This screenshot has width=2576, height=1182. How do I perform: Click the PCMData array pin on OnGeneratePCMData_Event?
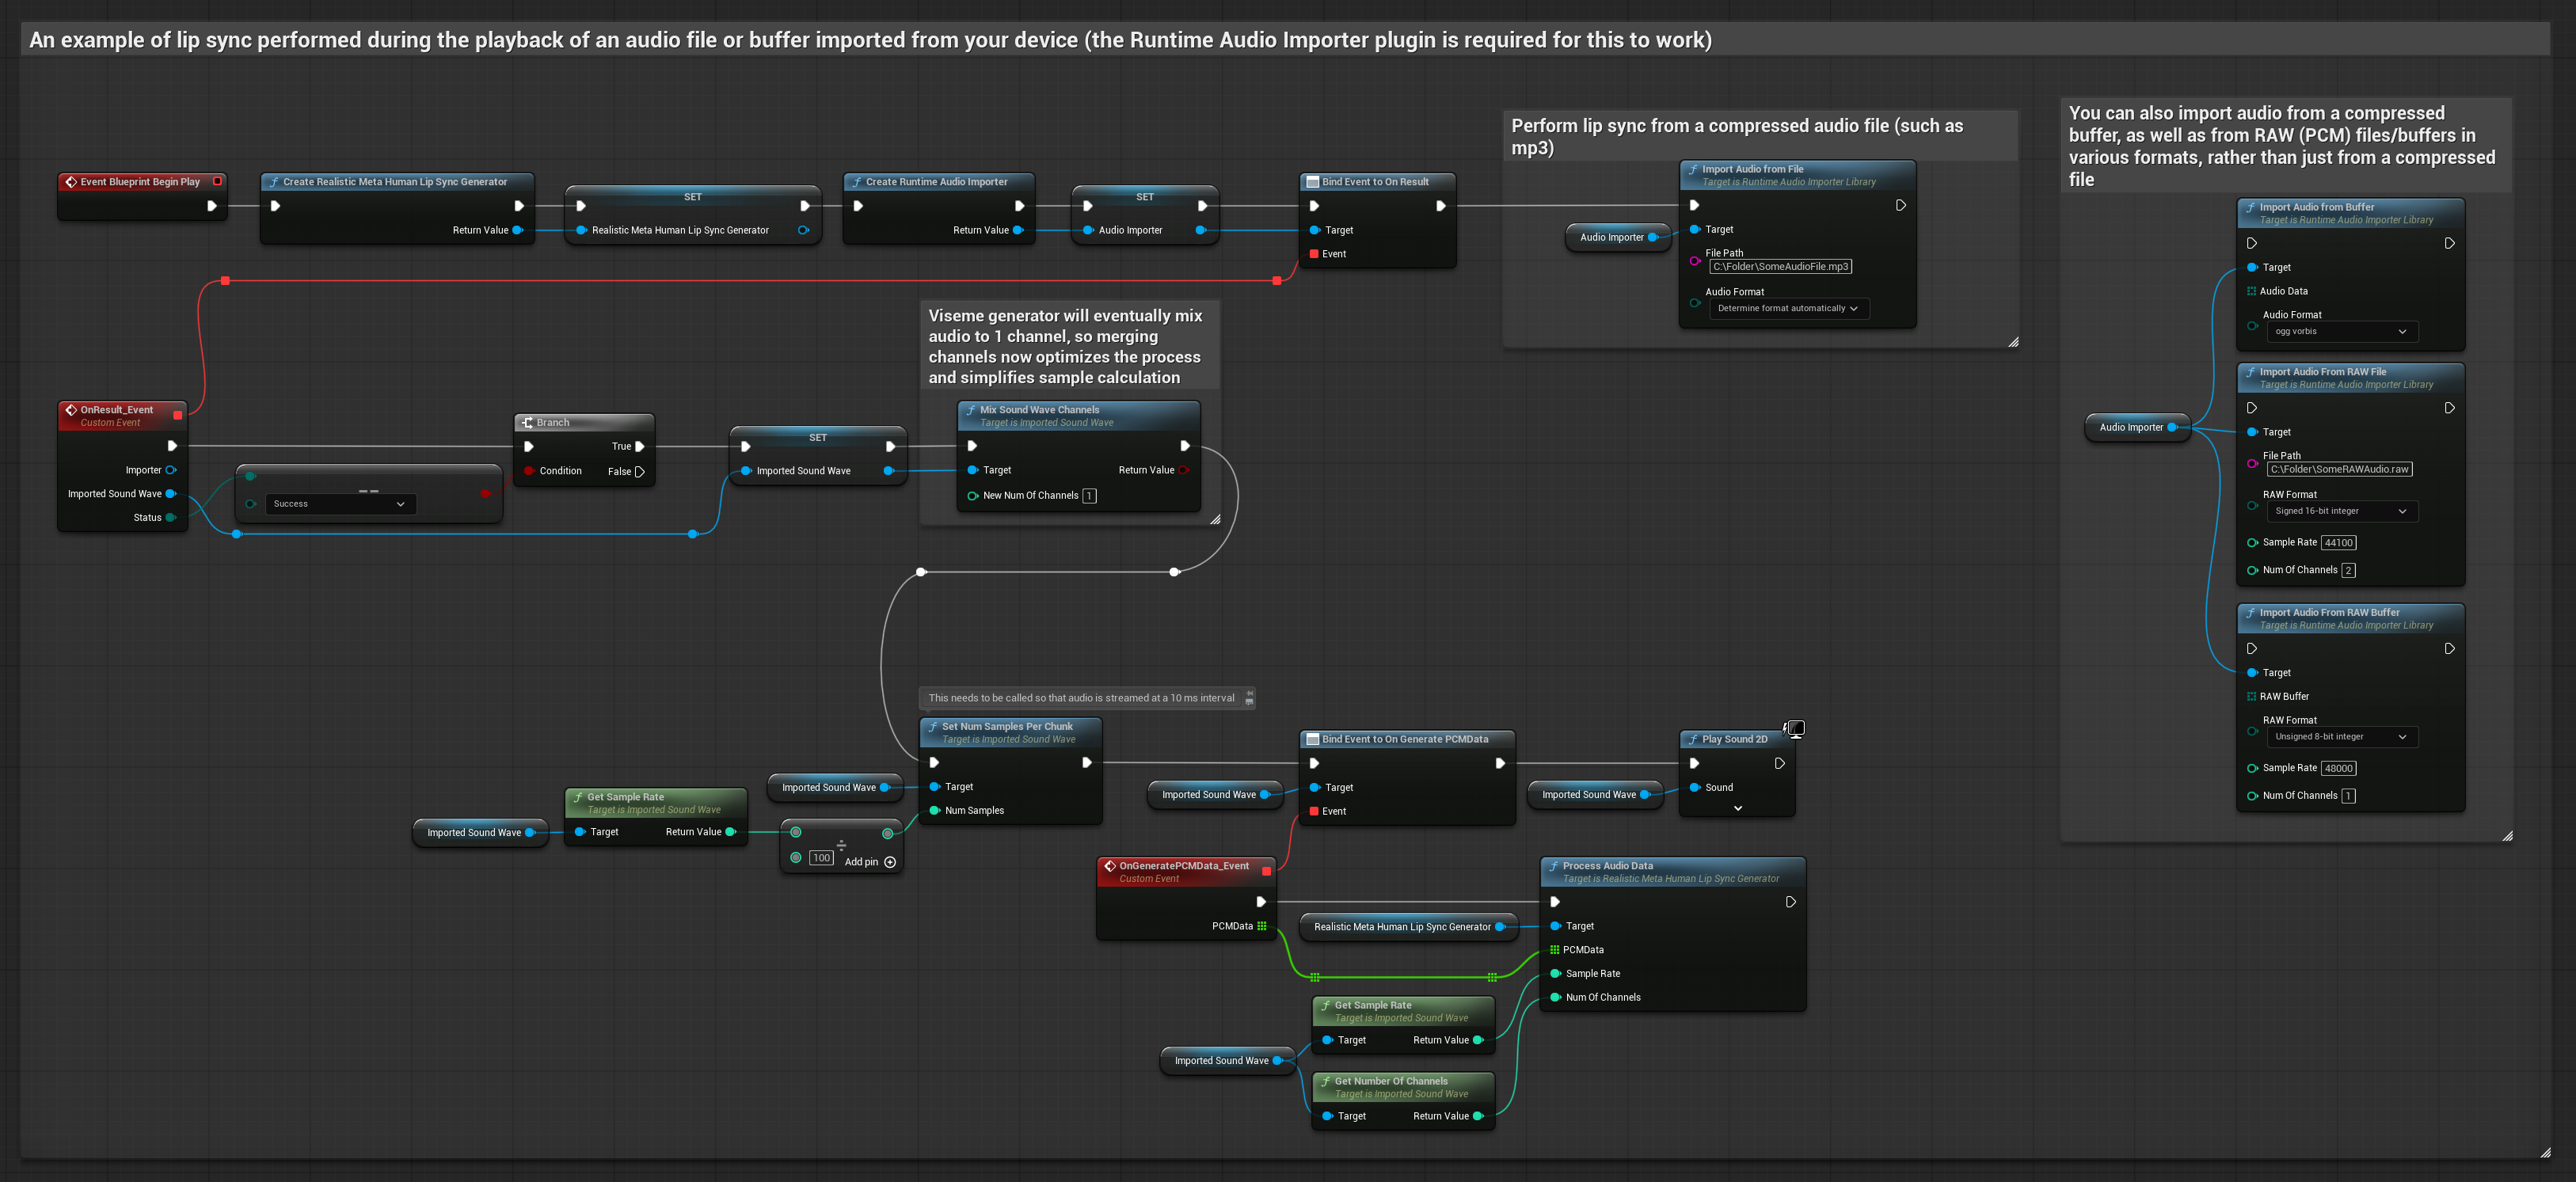tap(1262, 926)
